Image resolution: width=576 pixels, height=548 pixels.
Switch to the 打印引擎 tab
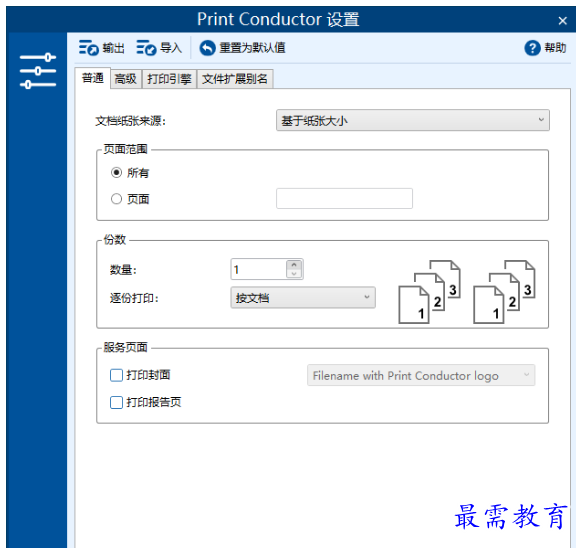[x=169, y=79]
